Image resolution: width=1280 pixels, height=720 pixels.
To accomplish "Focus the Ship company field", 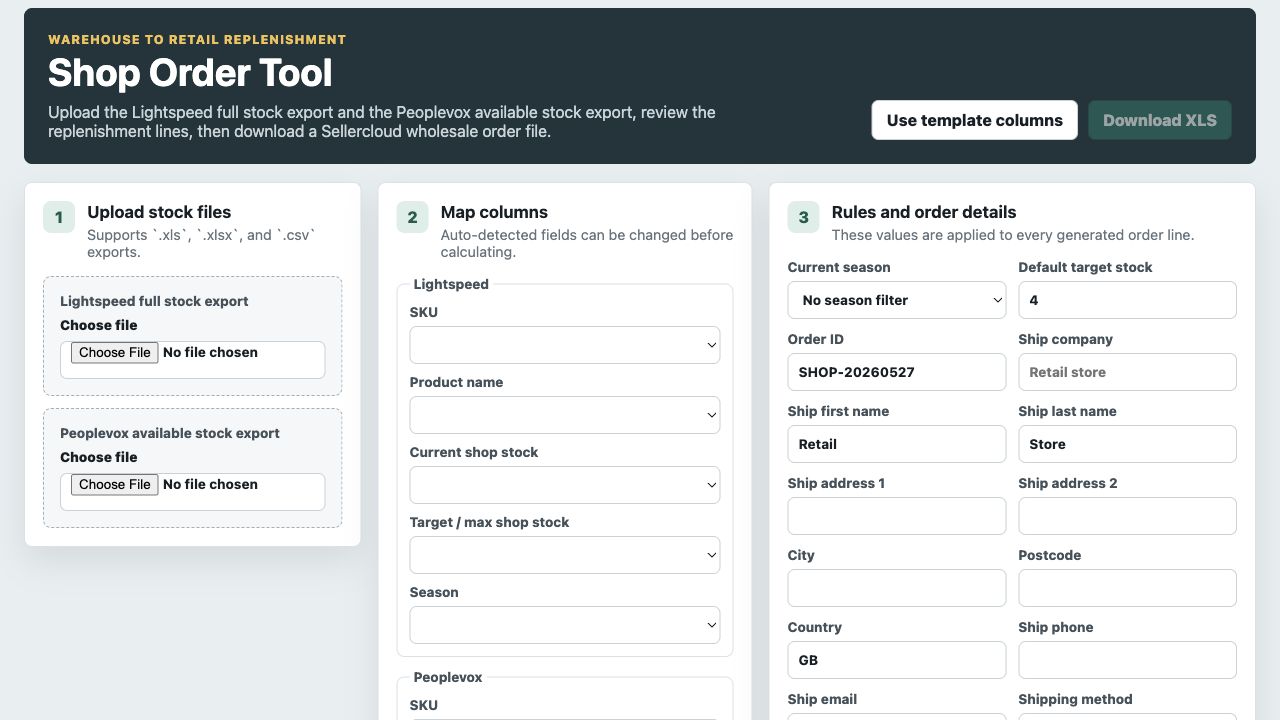I will [1127, 372].
